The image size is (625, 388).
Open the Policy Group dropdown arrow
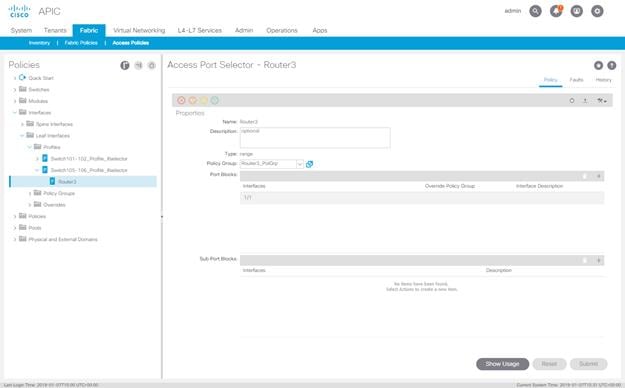tap(300, 164)
